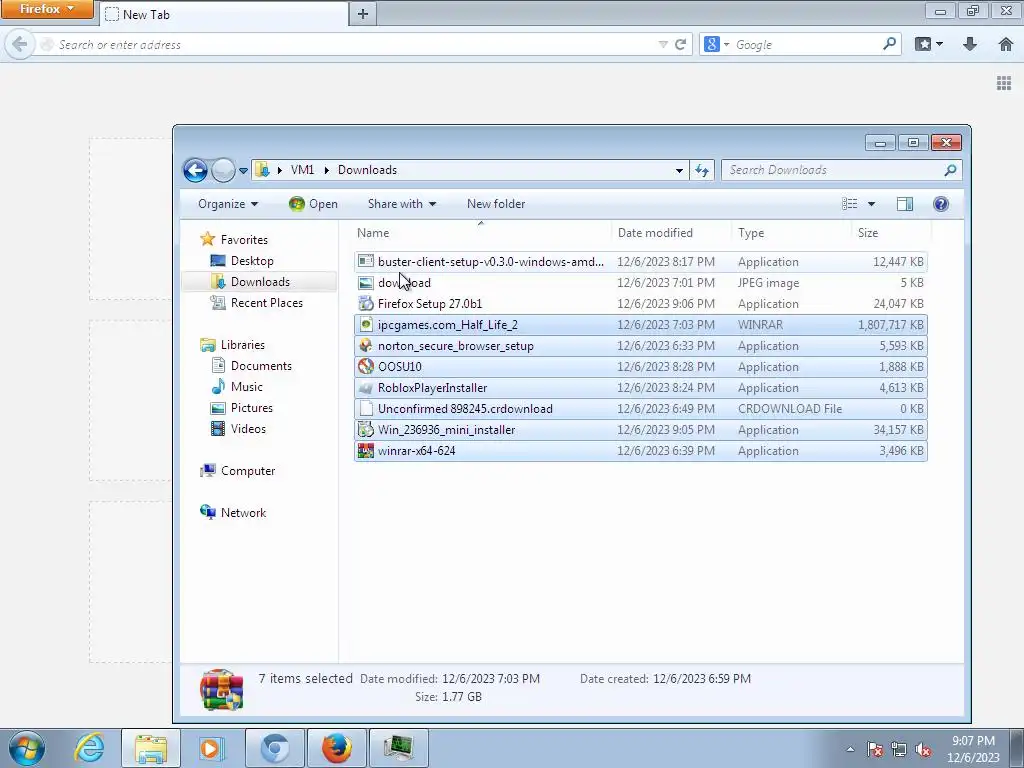The image size is (1024, 768).
Task: Click the refresh button beside the address bar
Action: point(702,170)
